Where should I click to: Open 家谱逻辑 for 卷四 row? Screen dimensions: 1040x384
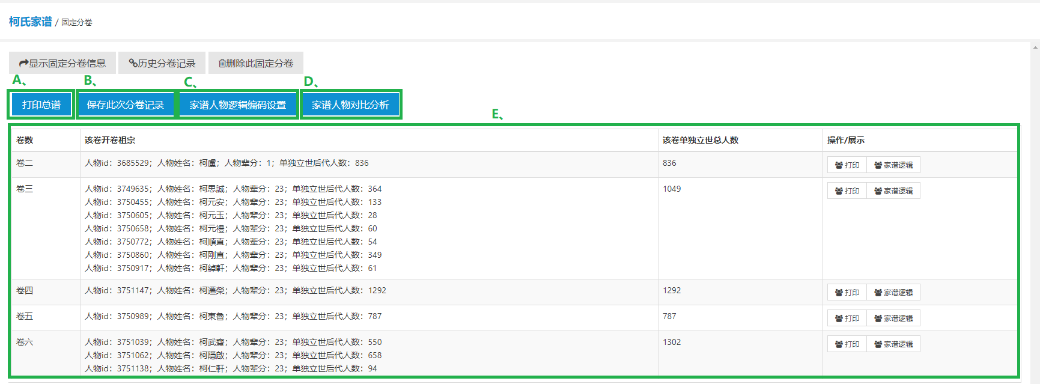(893, 292)
